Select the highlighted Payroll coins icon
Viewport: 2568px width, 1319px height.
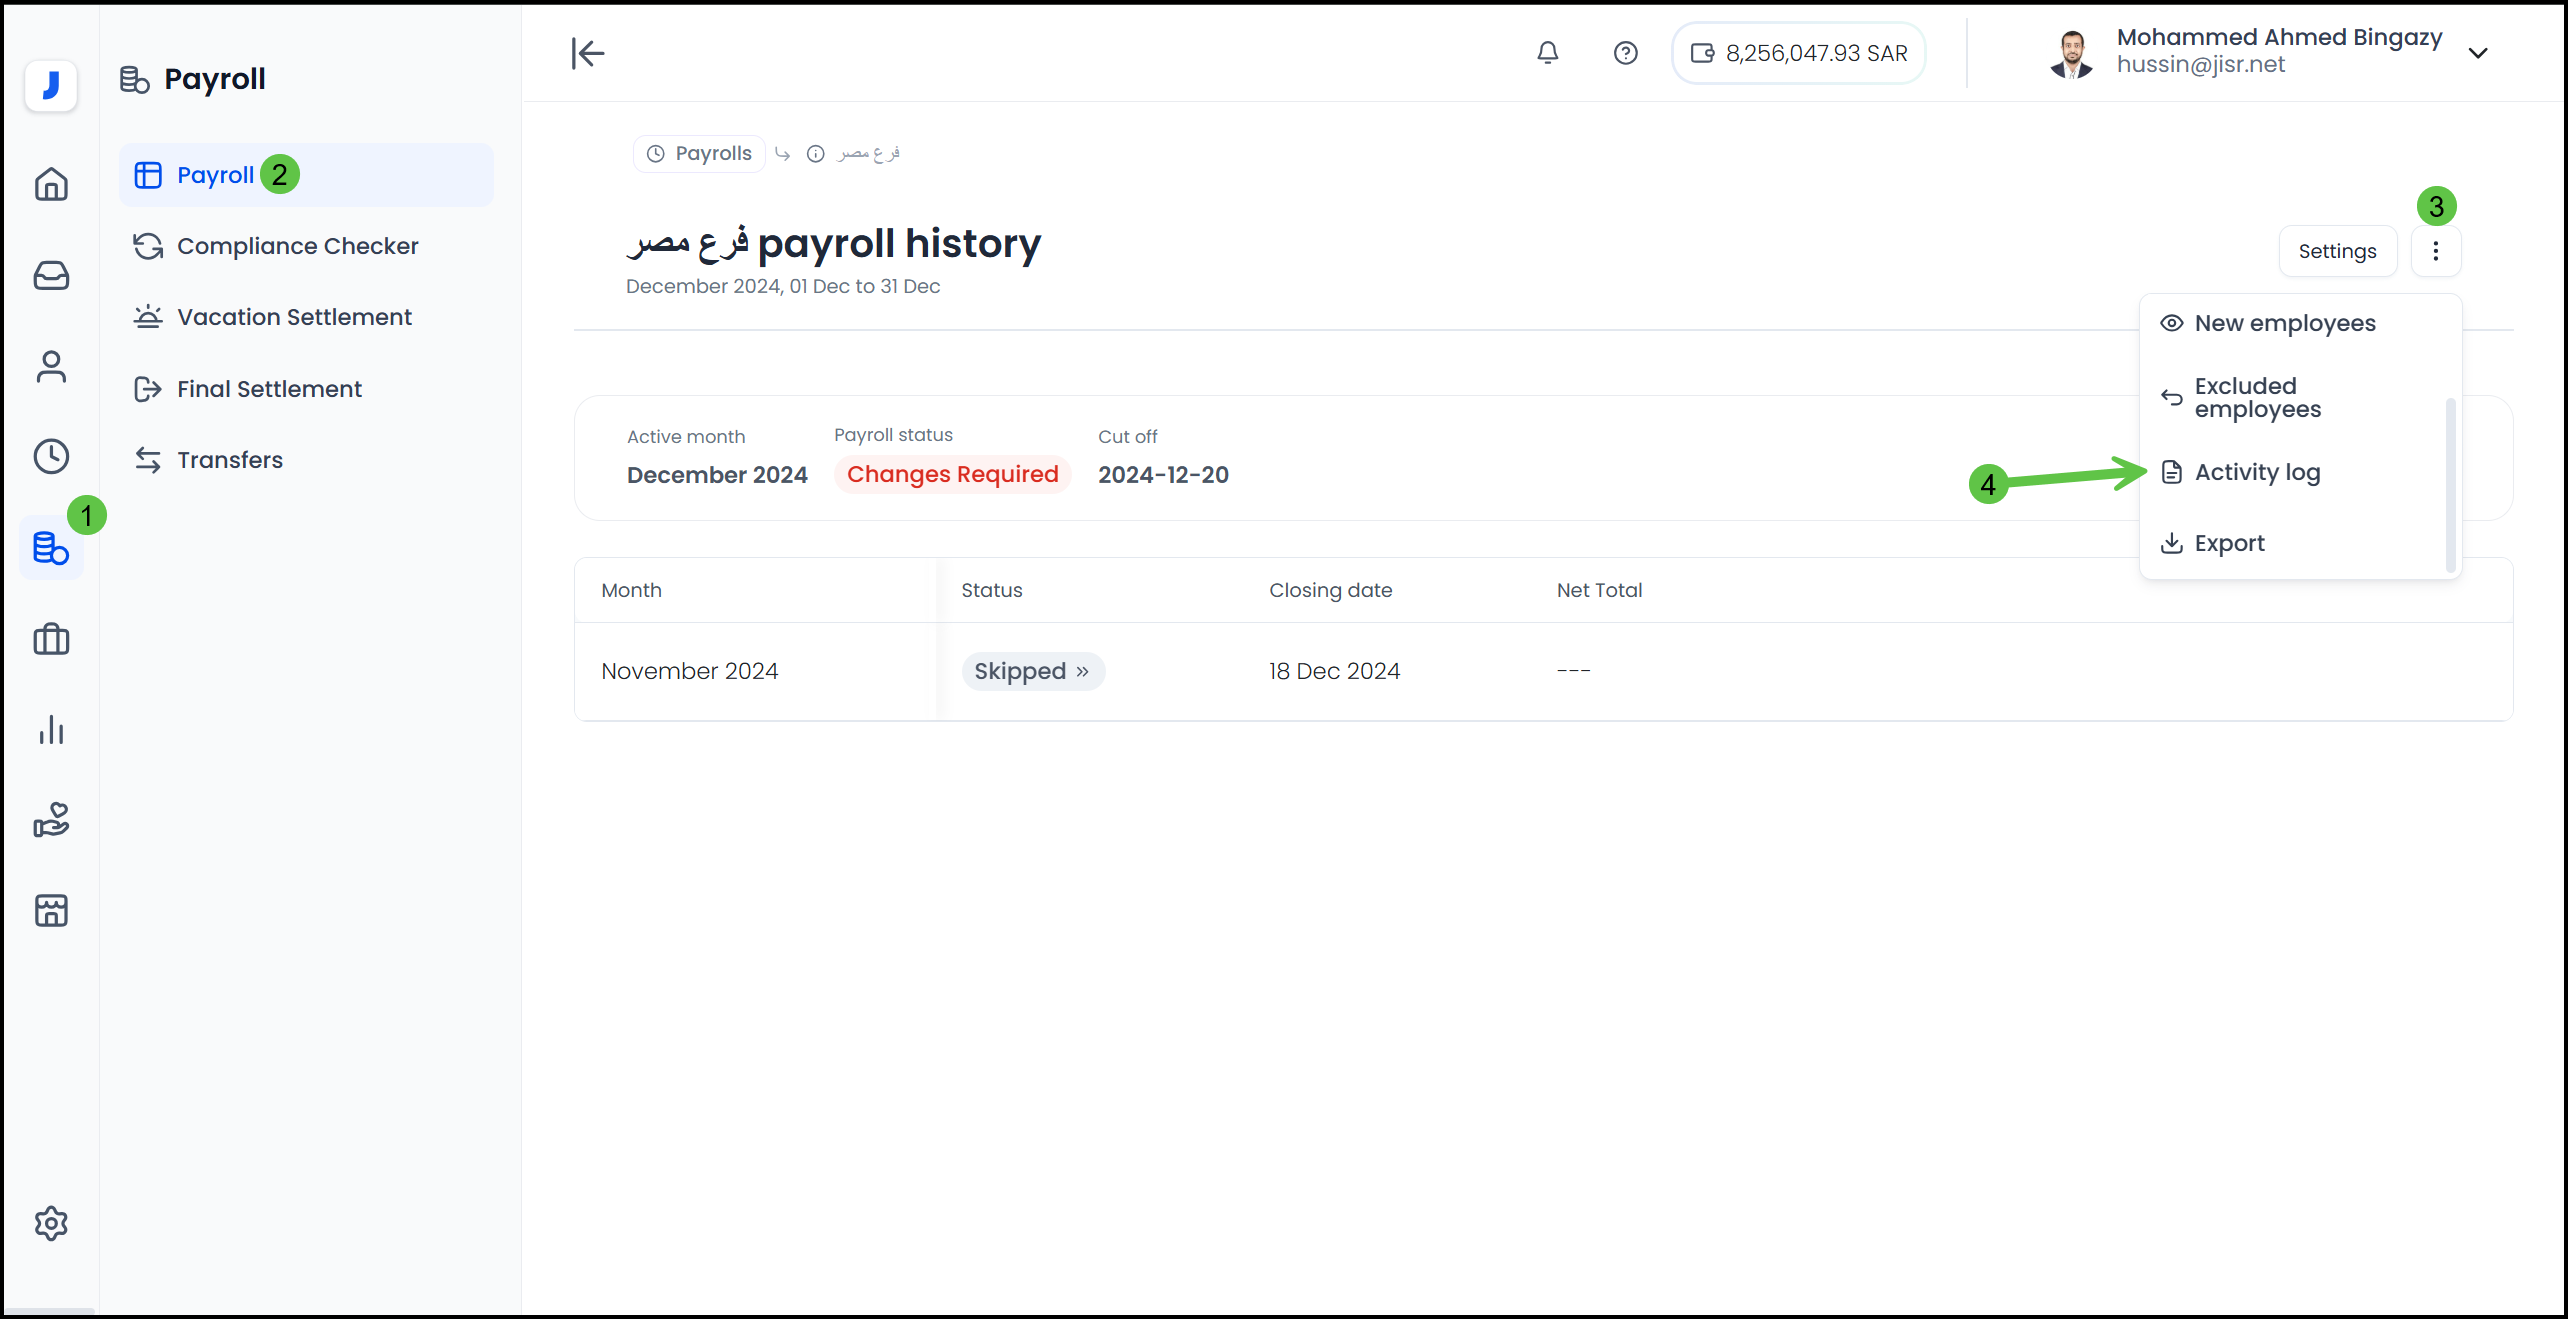pyautogui.click(x=51, y=547)
